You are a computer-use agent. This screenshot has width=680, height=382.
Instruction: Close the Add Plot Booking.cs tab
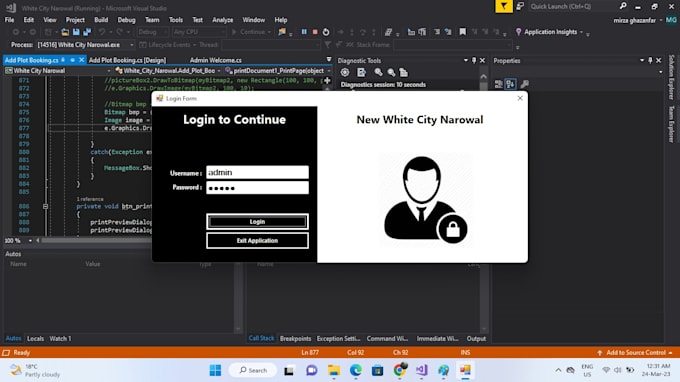point(81,60)
